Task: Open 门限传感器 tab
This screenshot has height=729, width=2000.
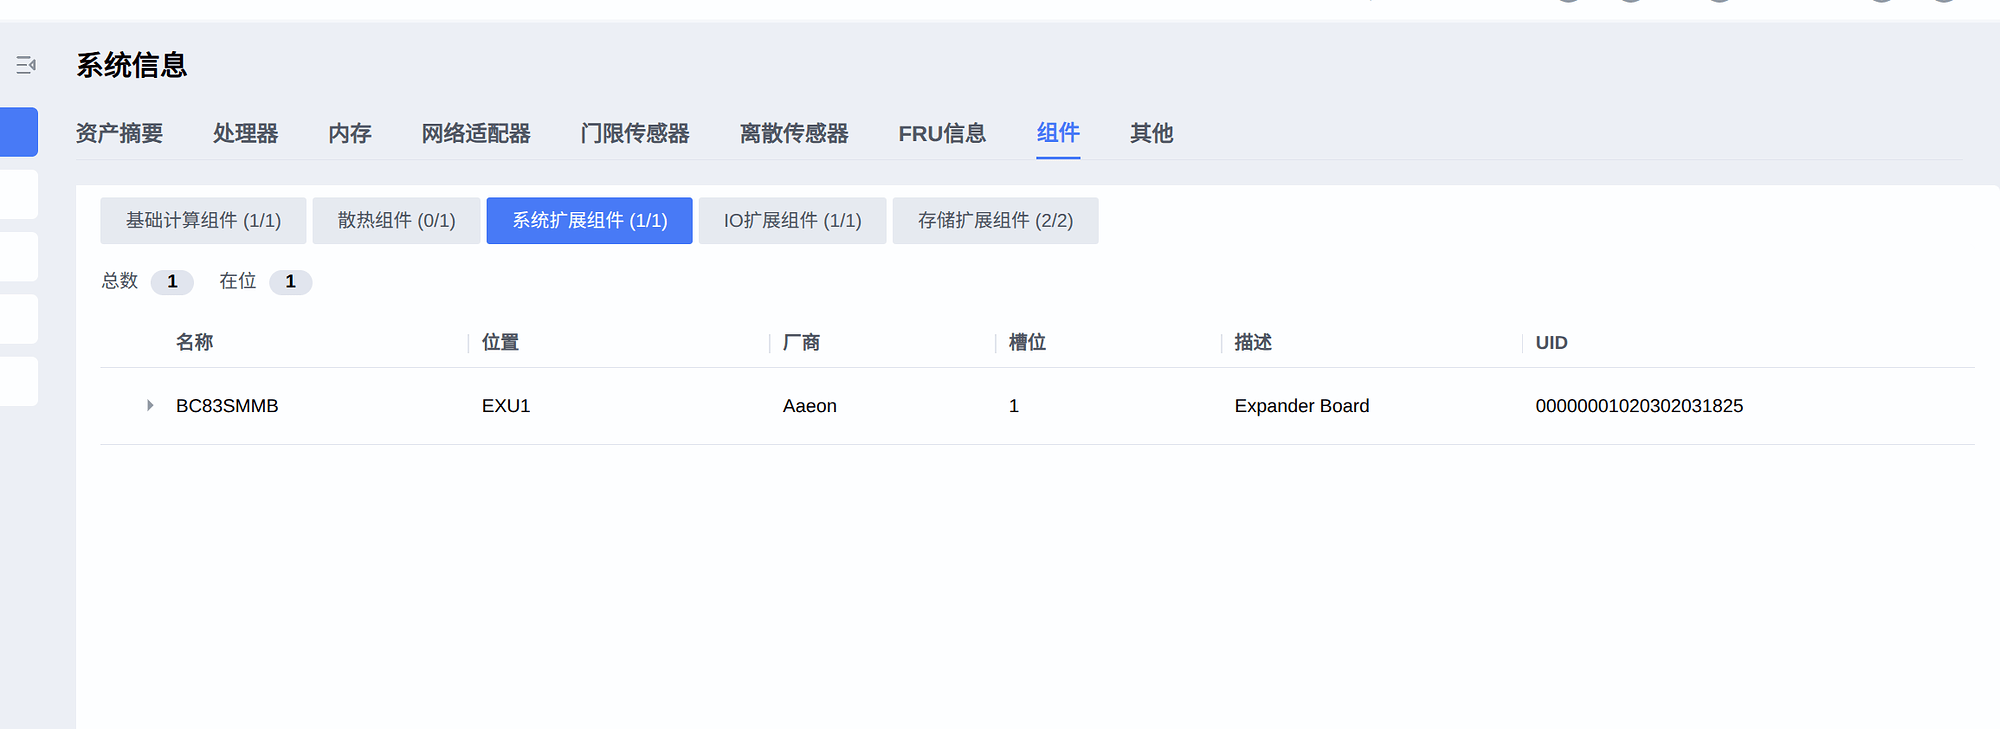Action: 635,133
